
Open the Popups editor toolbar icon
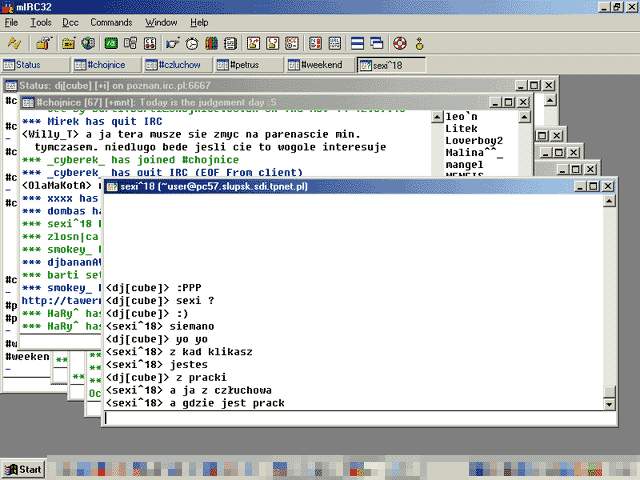(131, 43)
